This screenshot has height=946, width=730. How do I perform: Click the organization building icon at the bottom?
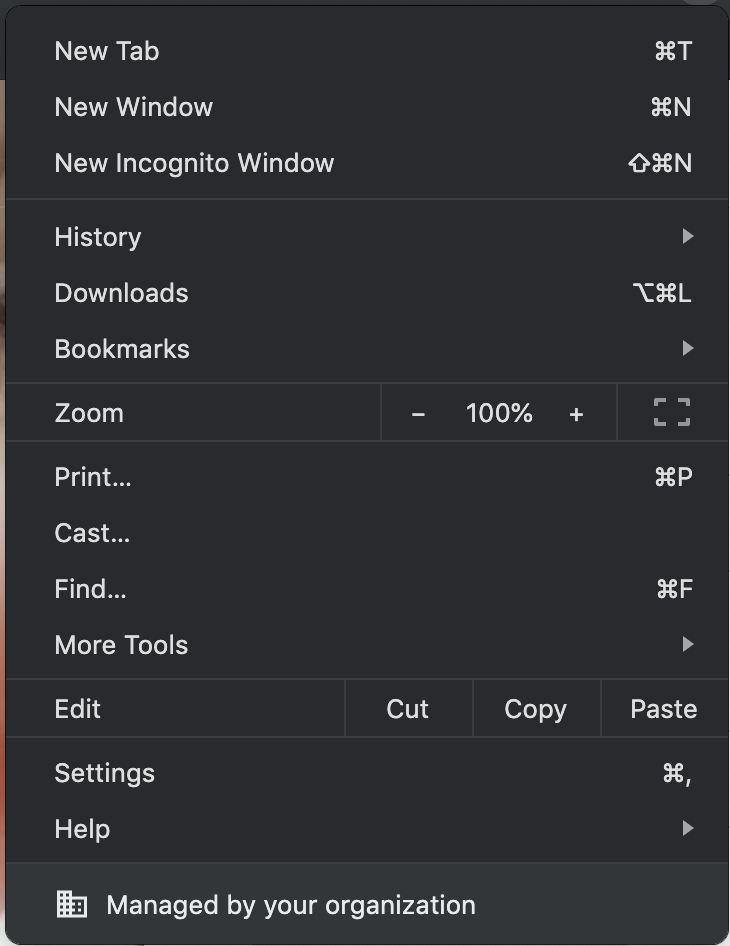coord(71,904)
